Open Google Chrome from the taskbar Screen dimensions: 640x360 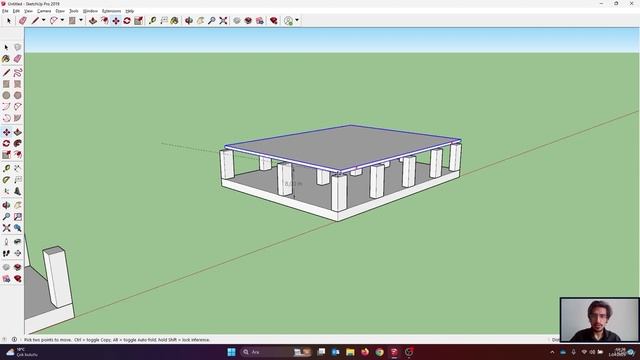[x=380, y=352]
